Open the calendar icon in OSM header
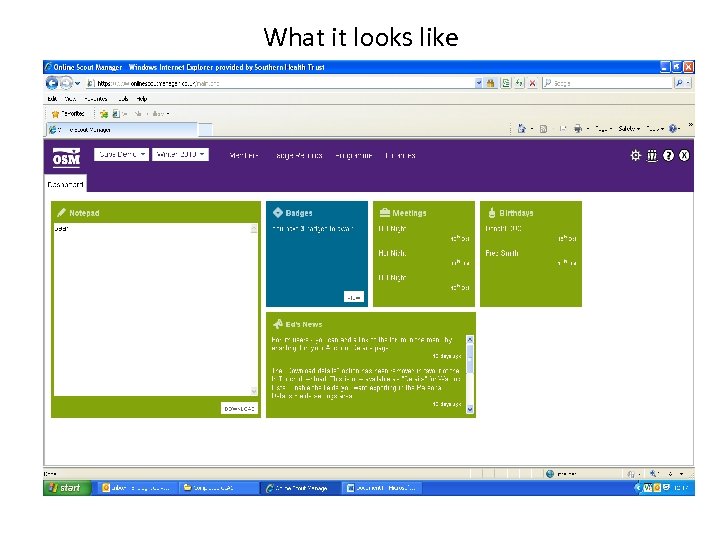Screen dimensions: 720x540 (x=652, y=156)
